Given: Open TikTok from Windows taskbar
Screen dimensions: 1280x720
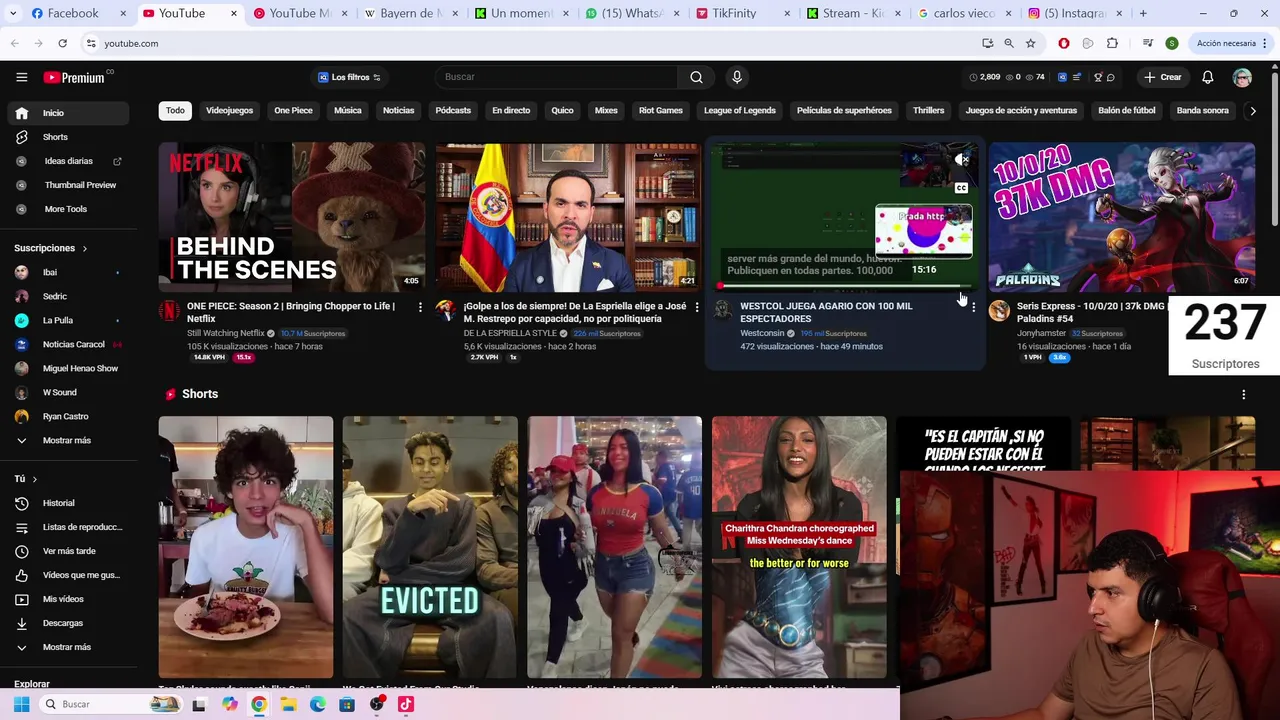Looking at the screenshot, I should [405, 704].
